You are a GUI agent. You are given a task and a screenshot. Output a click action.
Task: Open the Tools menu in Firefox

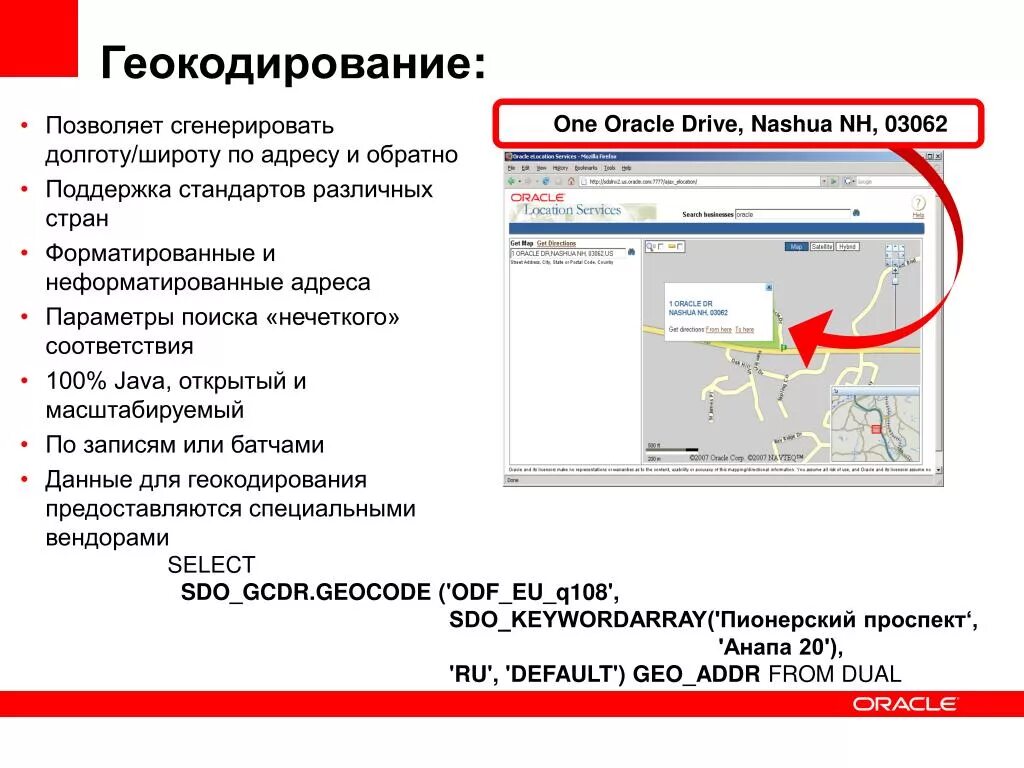(609, 168)
